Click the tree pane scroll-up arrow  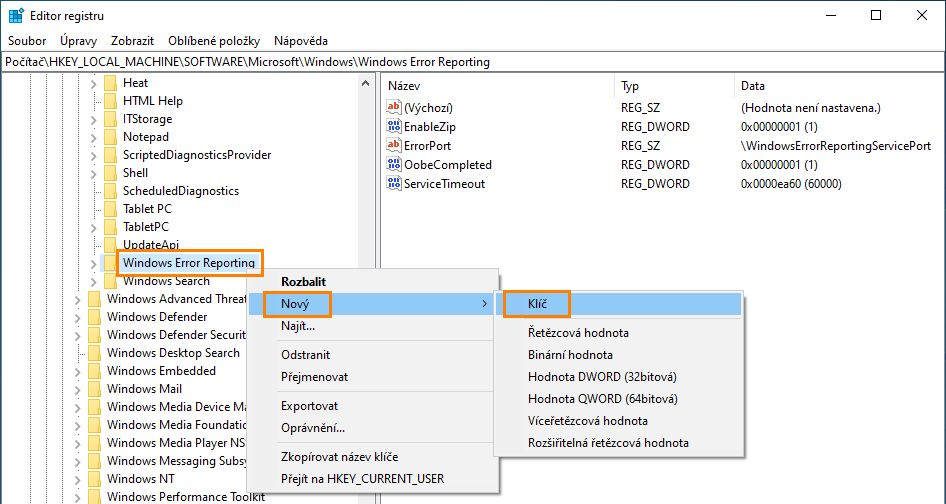(x=365, y=83)
